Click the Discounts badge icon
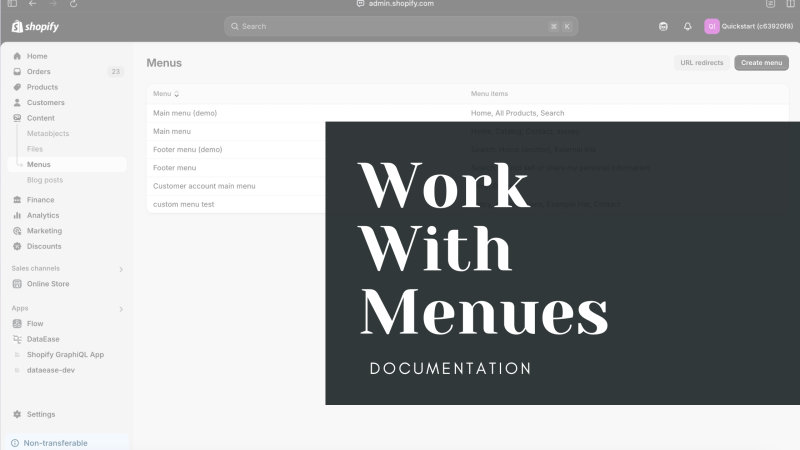800x450 pixels. click(x=17, y=246)
